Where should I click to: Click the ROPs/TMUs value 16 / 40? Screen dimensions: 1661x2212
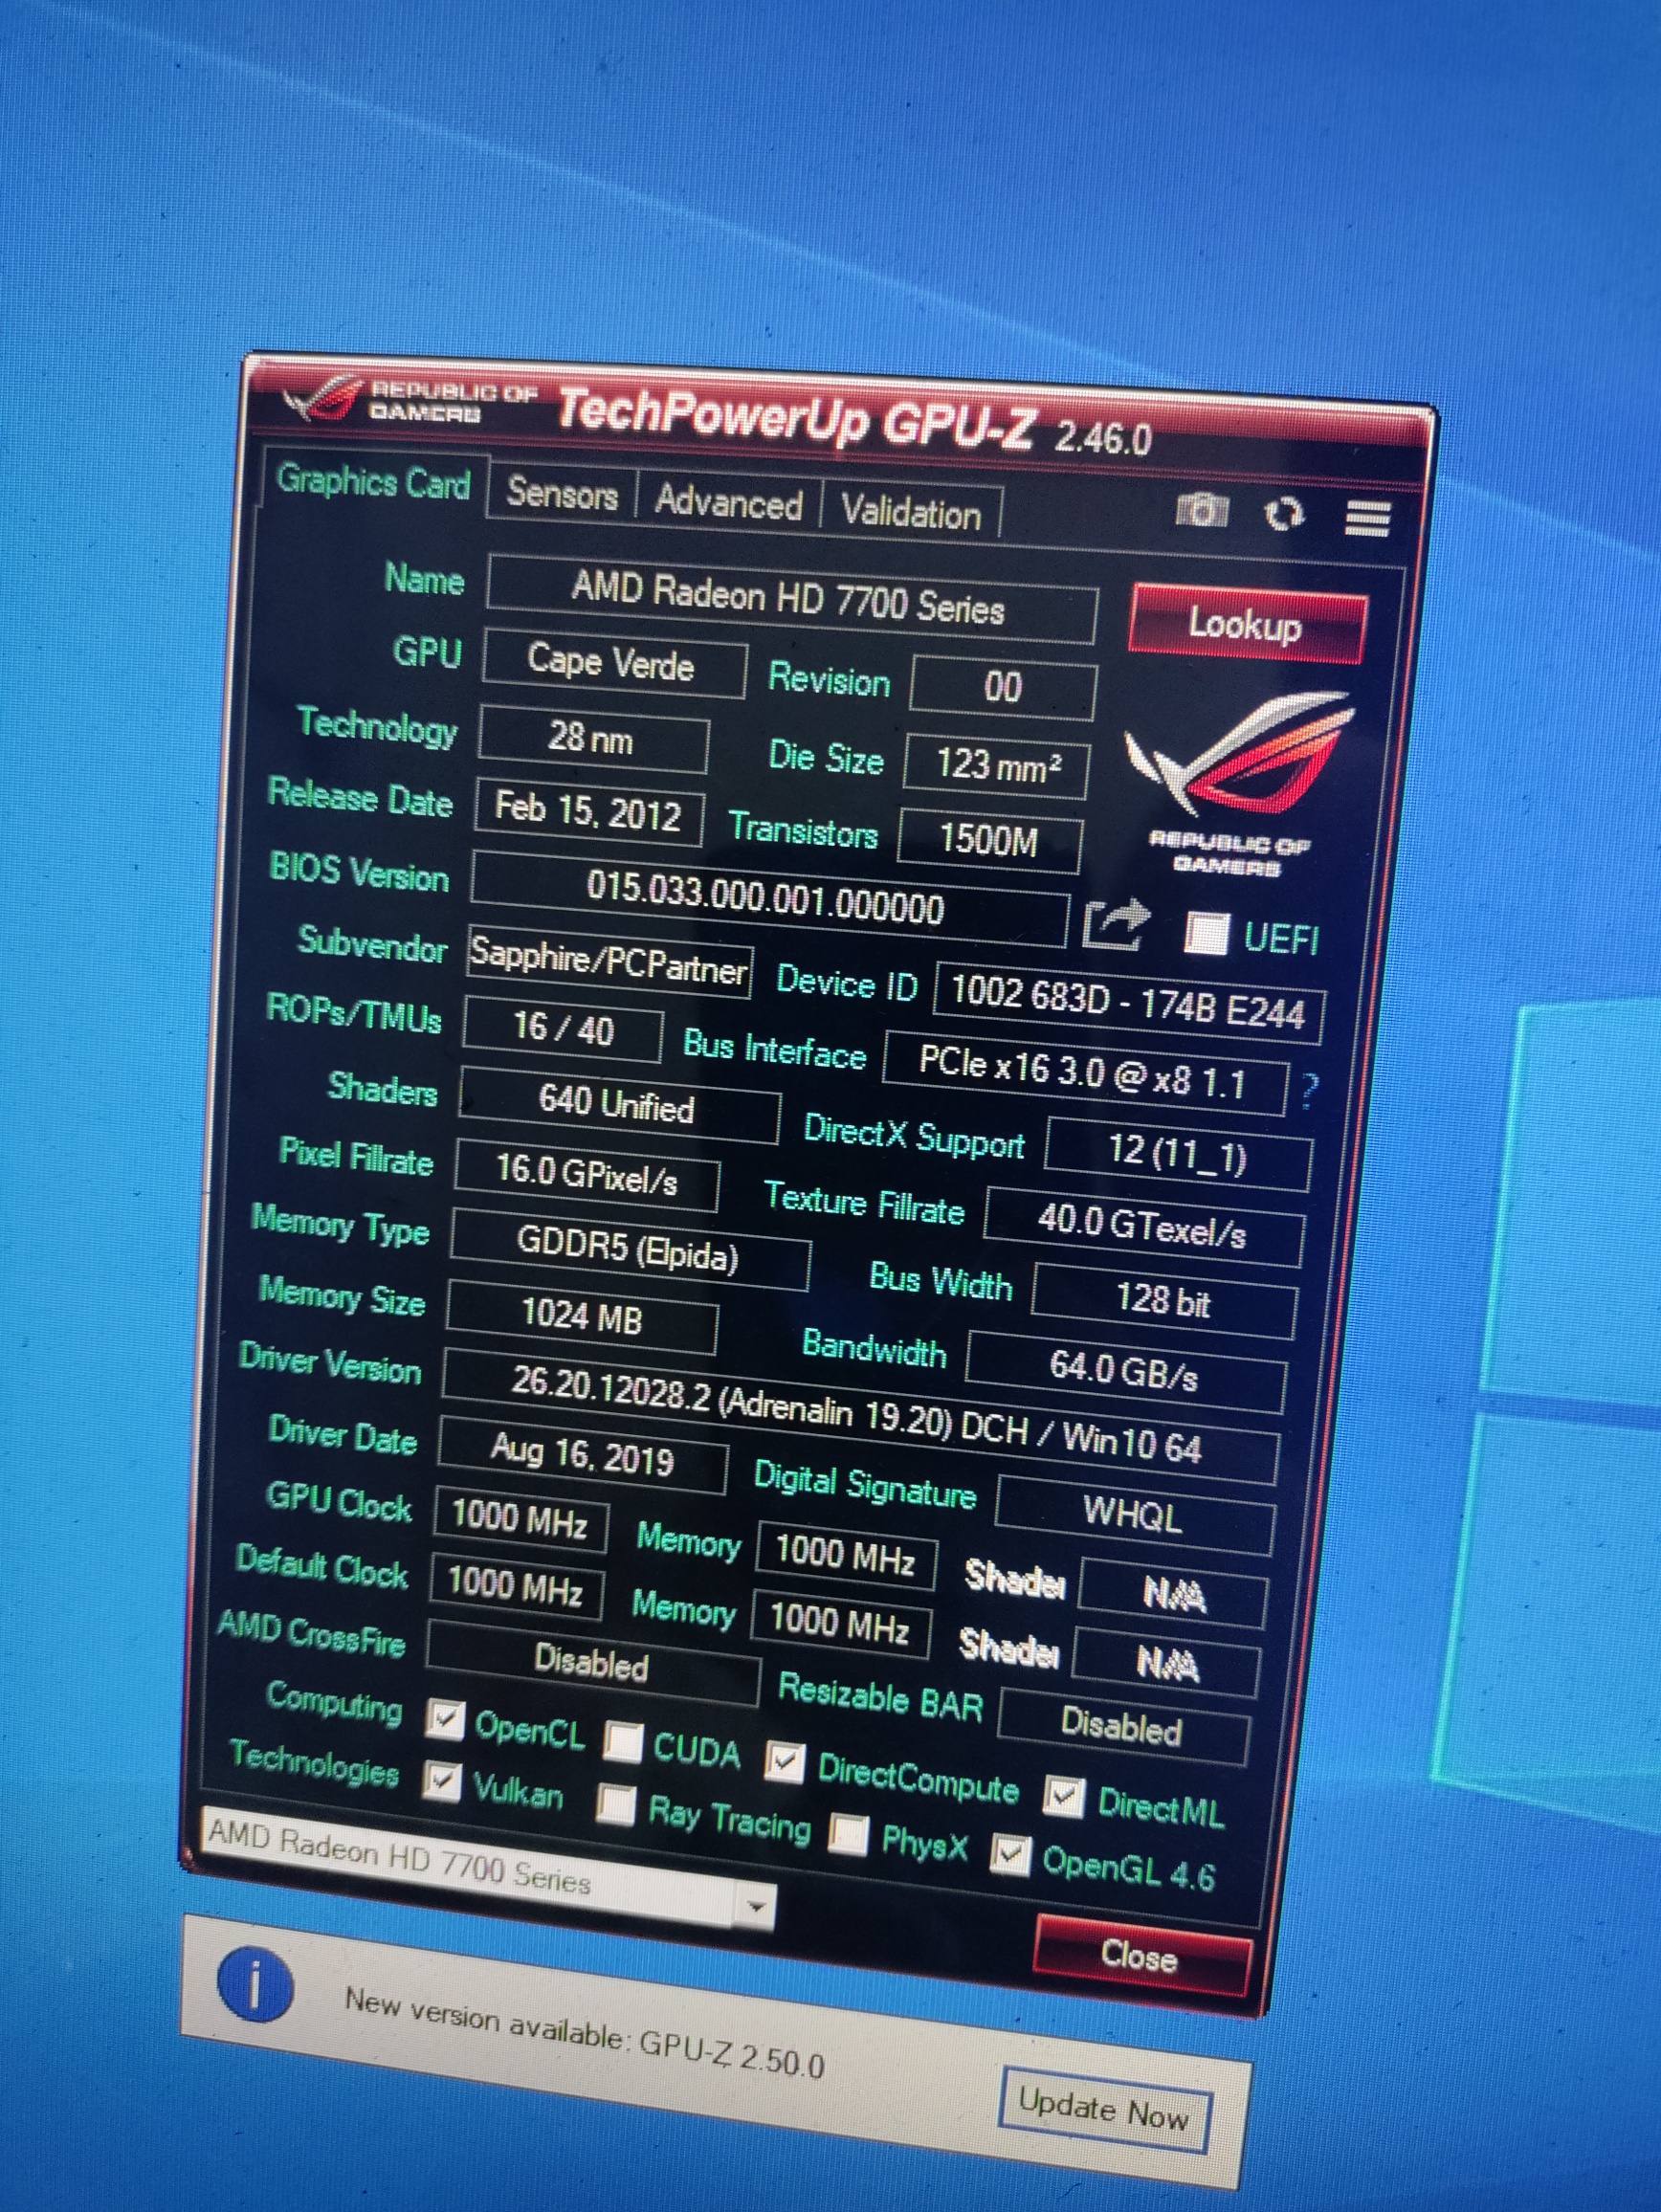563,1029
